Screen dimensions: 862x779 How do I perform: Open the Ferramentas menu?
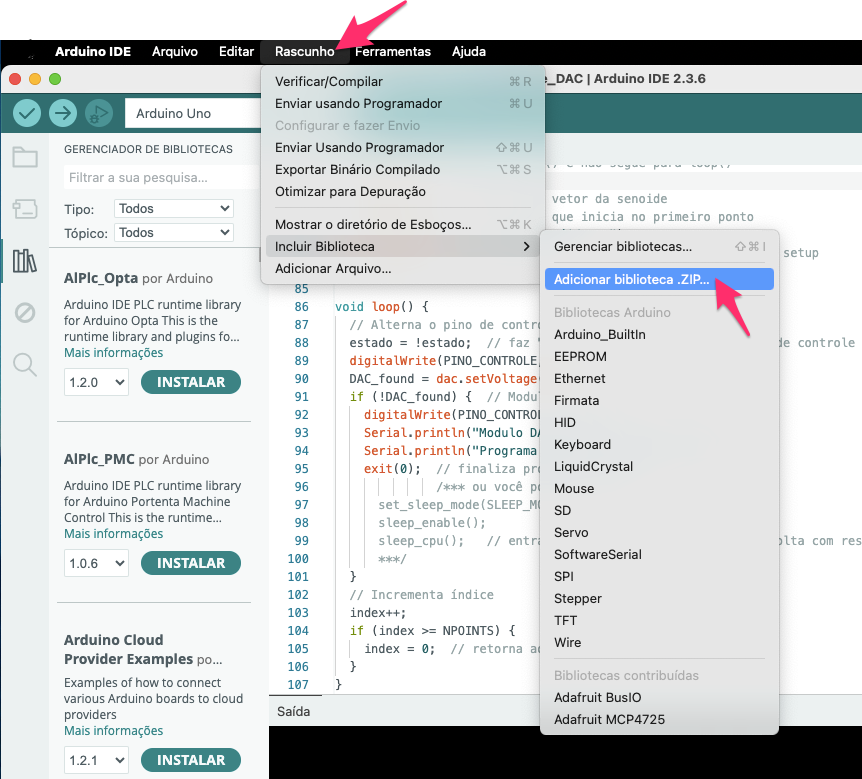pos(393,52)
